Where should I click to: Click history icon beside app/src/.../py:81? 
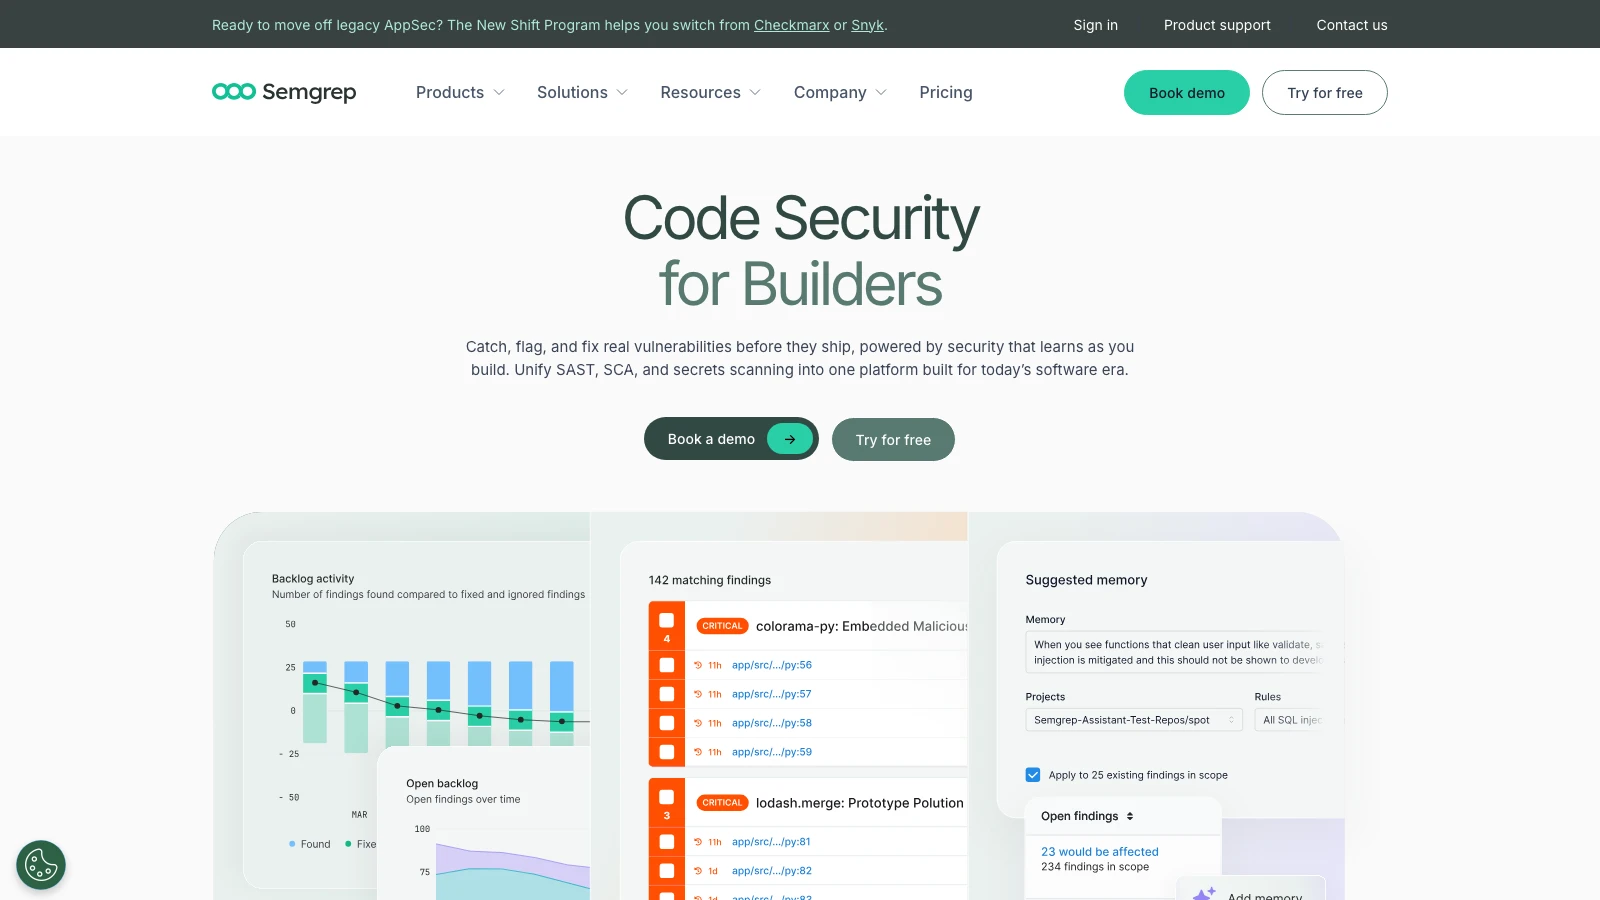698,842
